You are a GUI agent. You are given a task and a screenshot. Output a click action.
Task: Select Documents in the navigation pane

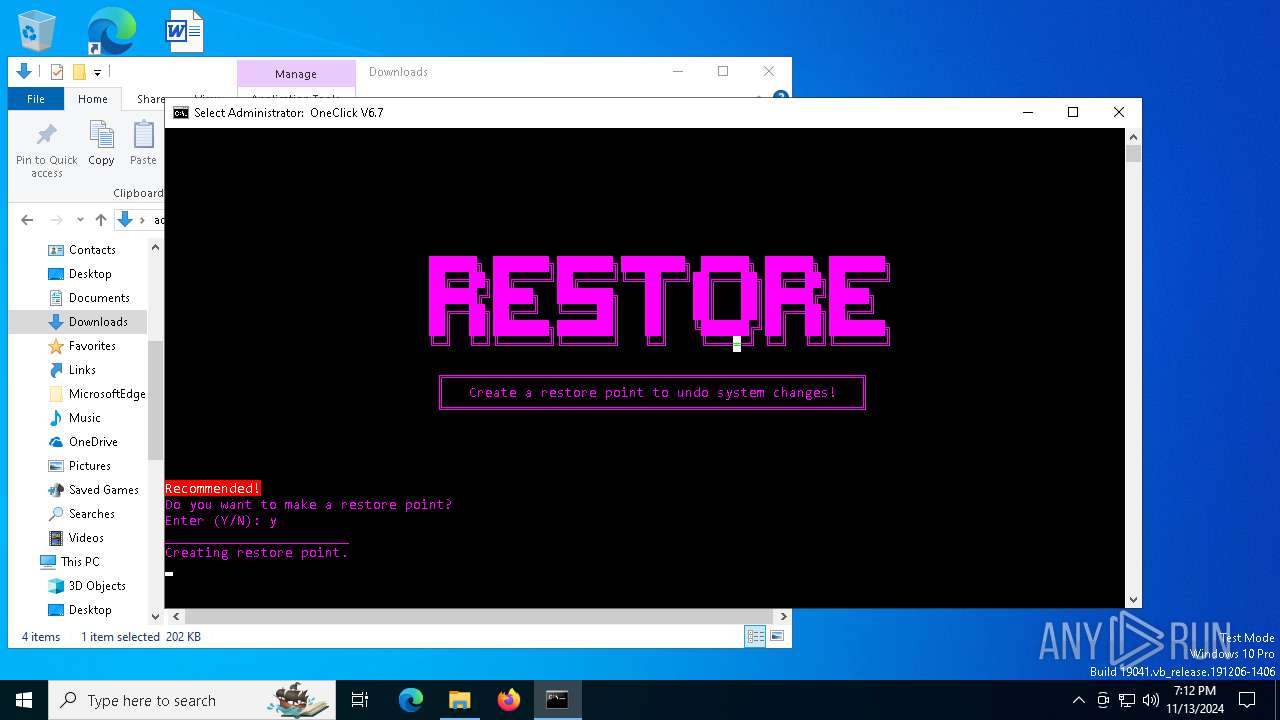[x=99, y=298]
